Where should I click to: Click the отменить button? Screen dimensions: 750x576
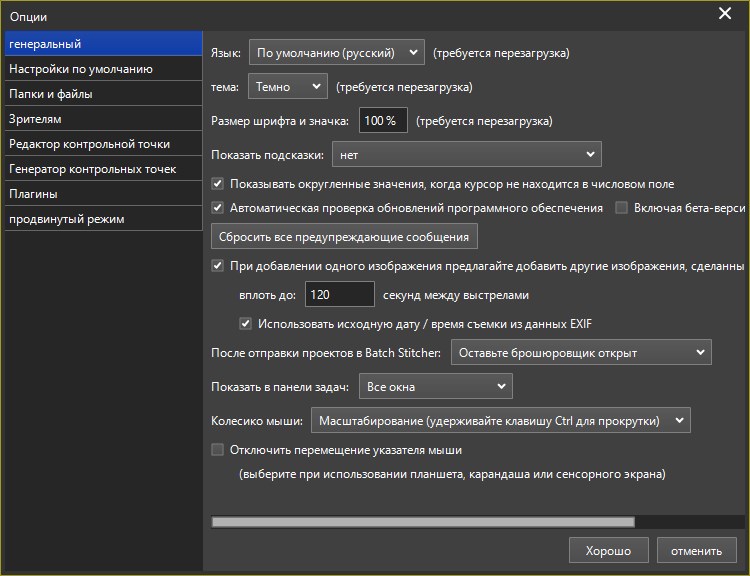[696, 550]
